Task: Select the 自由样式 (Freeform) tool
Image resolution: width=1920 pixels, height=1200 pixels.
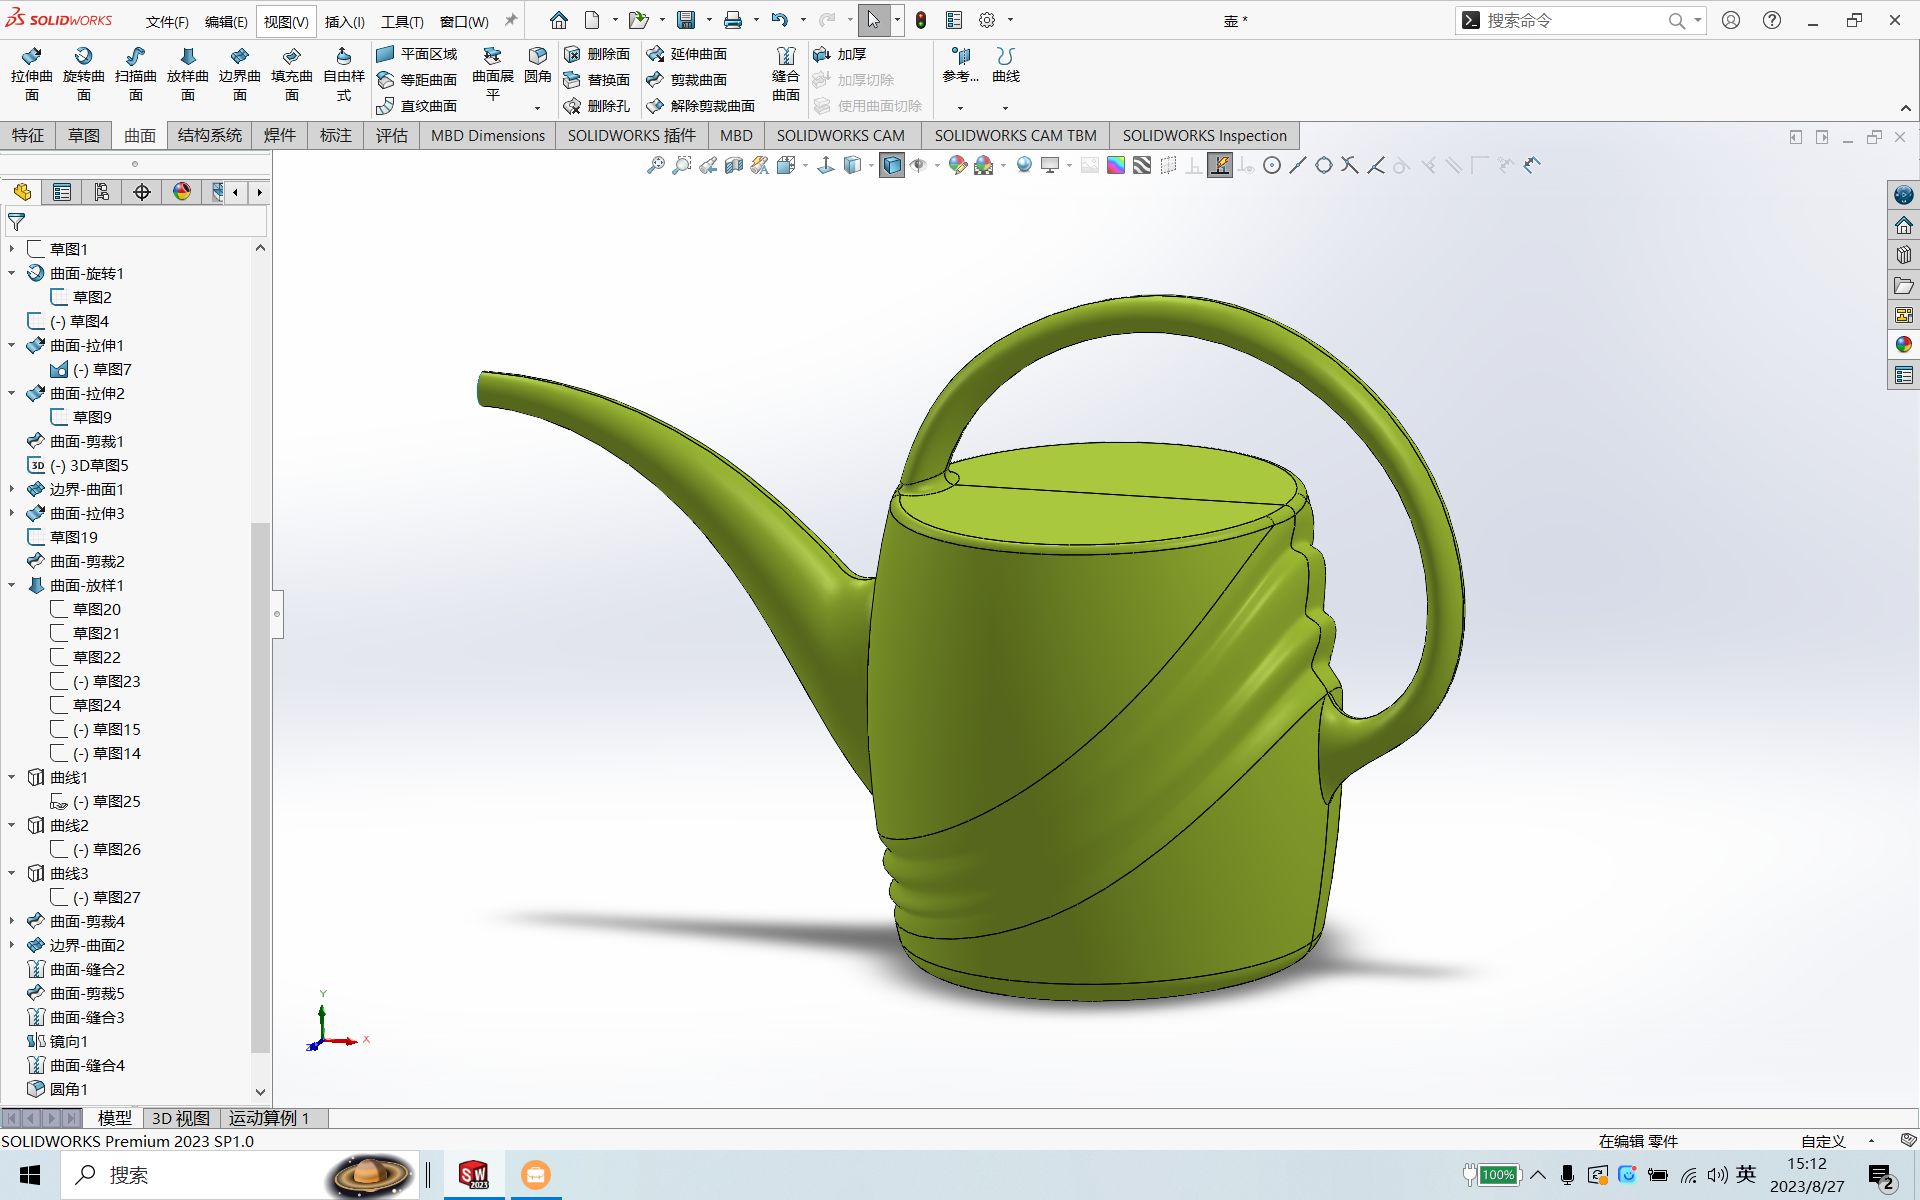Action: click(x=343, y=74)
